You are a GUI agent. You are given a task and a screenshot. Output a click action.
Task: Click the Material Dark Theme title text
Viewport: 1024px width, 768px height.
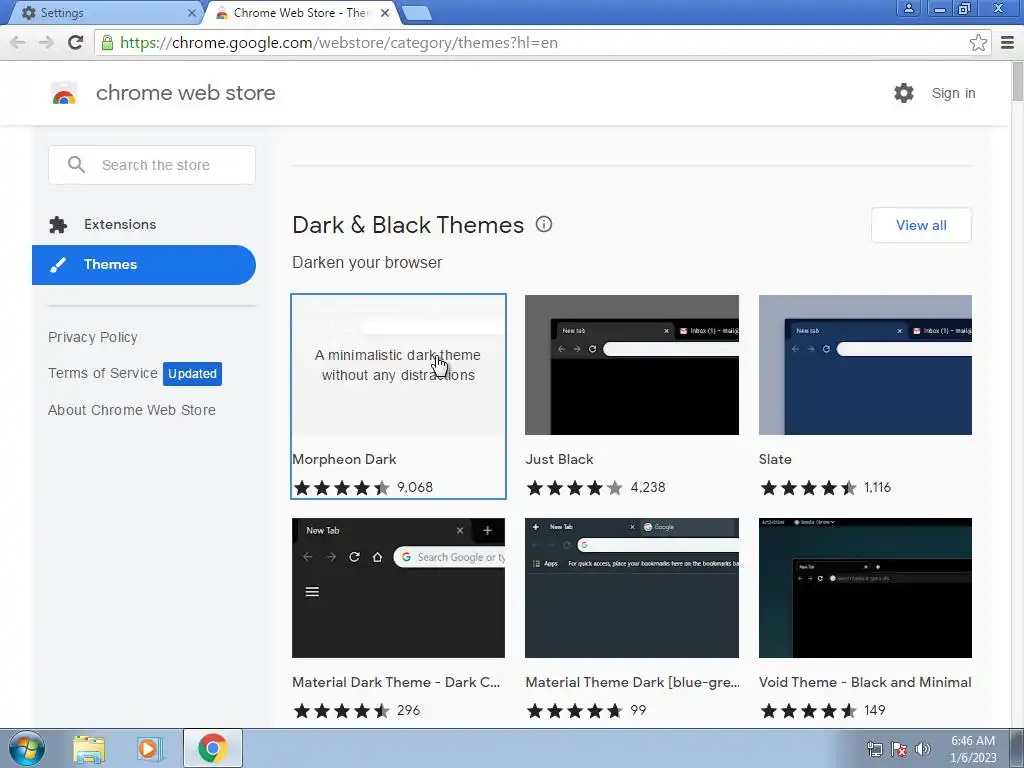pos(396,682)
